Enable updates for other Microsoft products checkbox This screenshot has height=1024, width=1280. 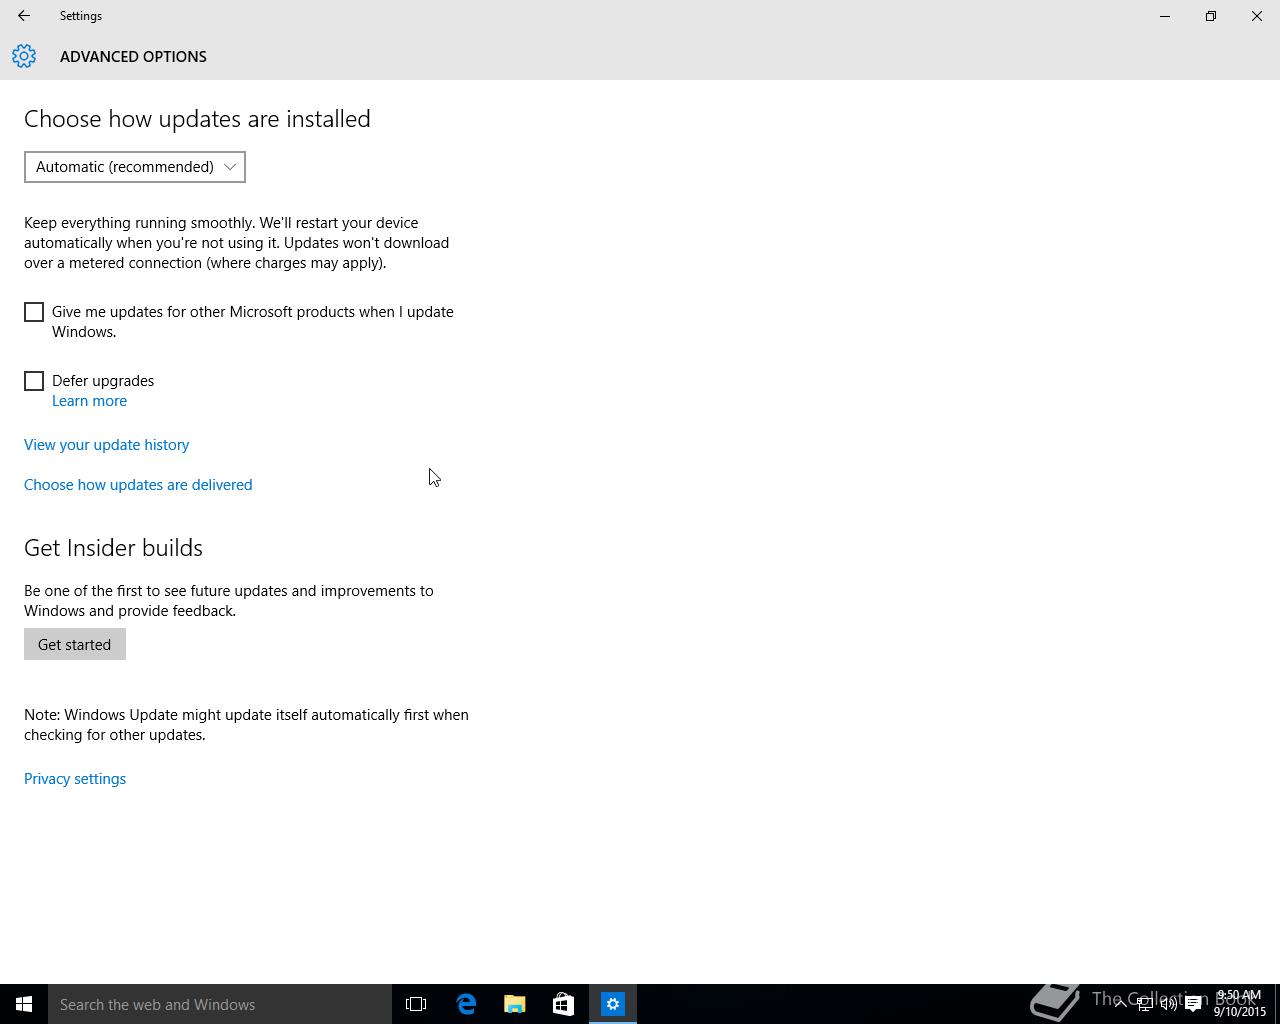click(34, 312)
